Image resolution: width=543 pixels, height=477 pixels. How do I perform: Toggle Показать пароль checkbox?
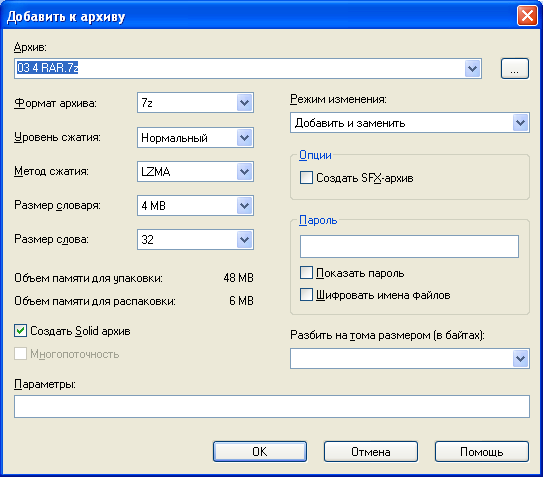pos(306,273)
